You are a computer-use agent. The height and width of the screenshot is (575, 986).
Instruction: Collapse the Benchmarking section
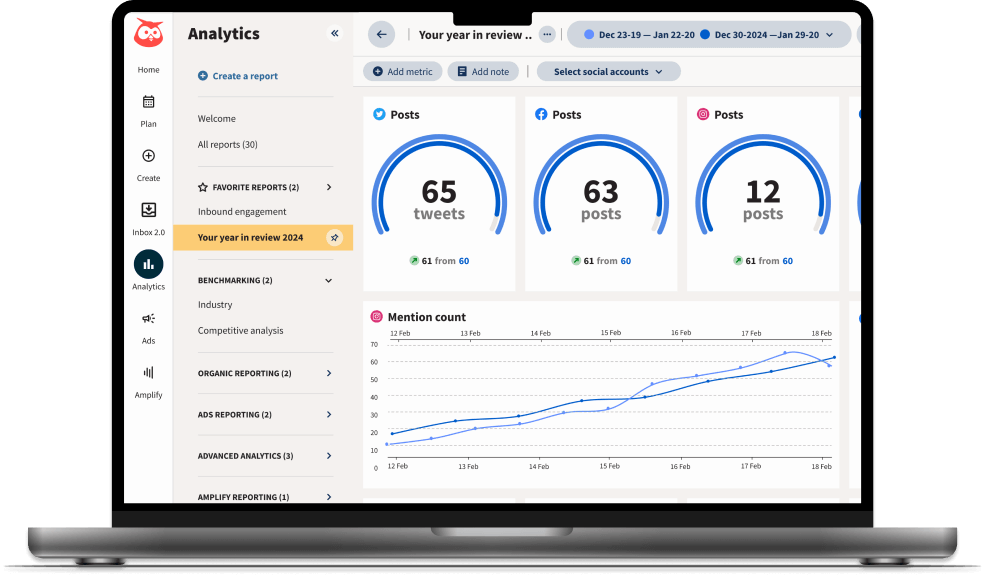coord(329,281)
